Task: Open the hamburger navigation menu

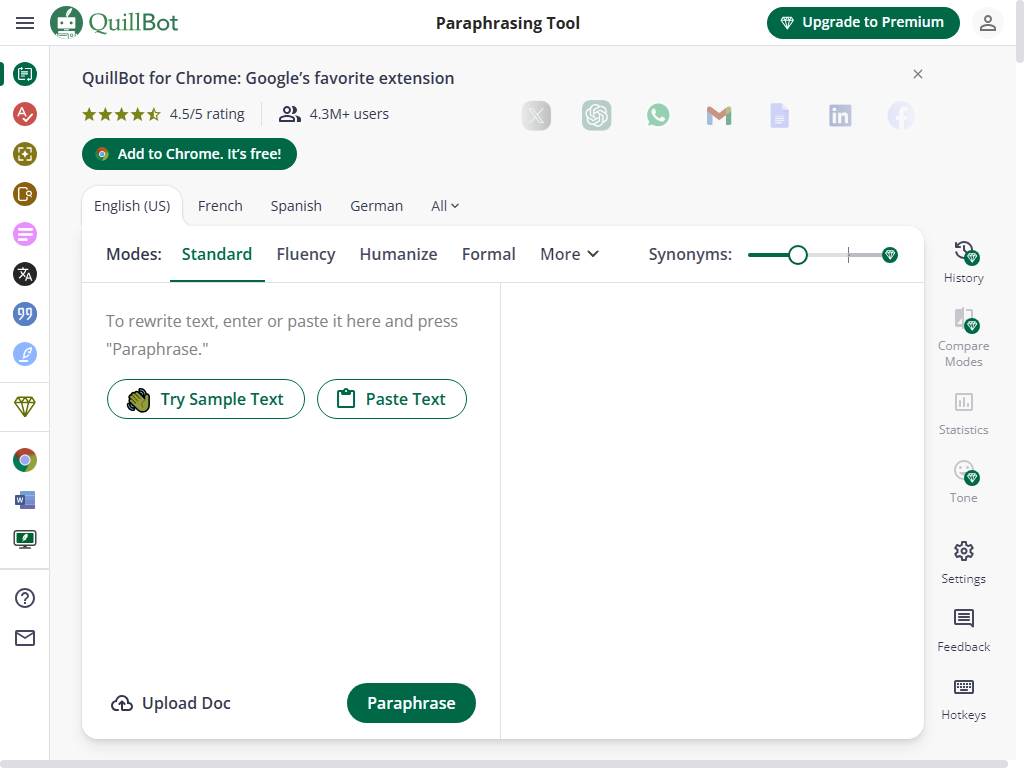Action: tap(25, 23)
